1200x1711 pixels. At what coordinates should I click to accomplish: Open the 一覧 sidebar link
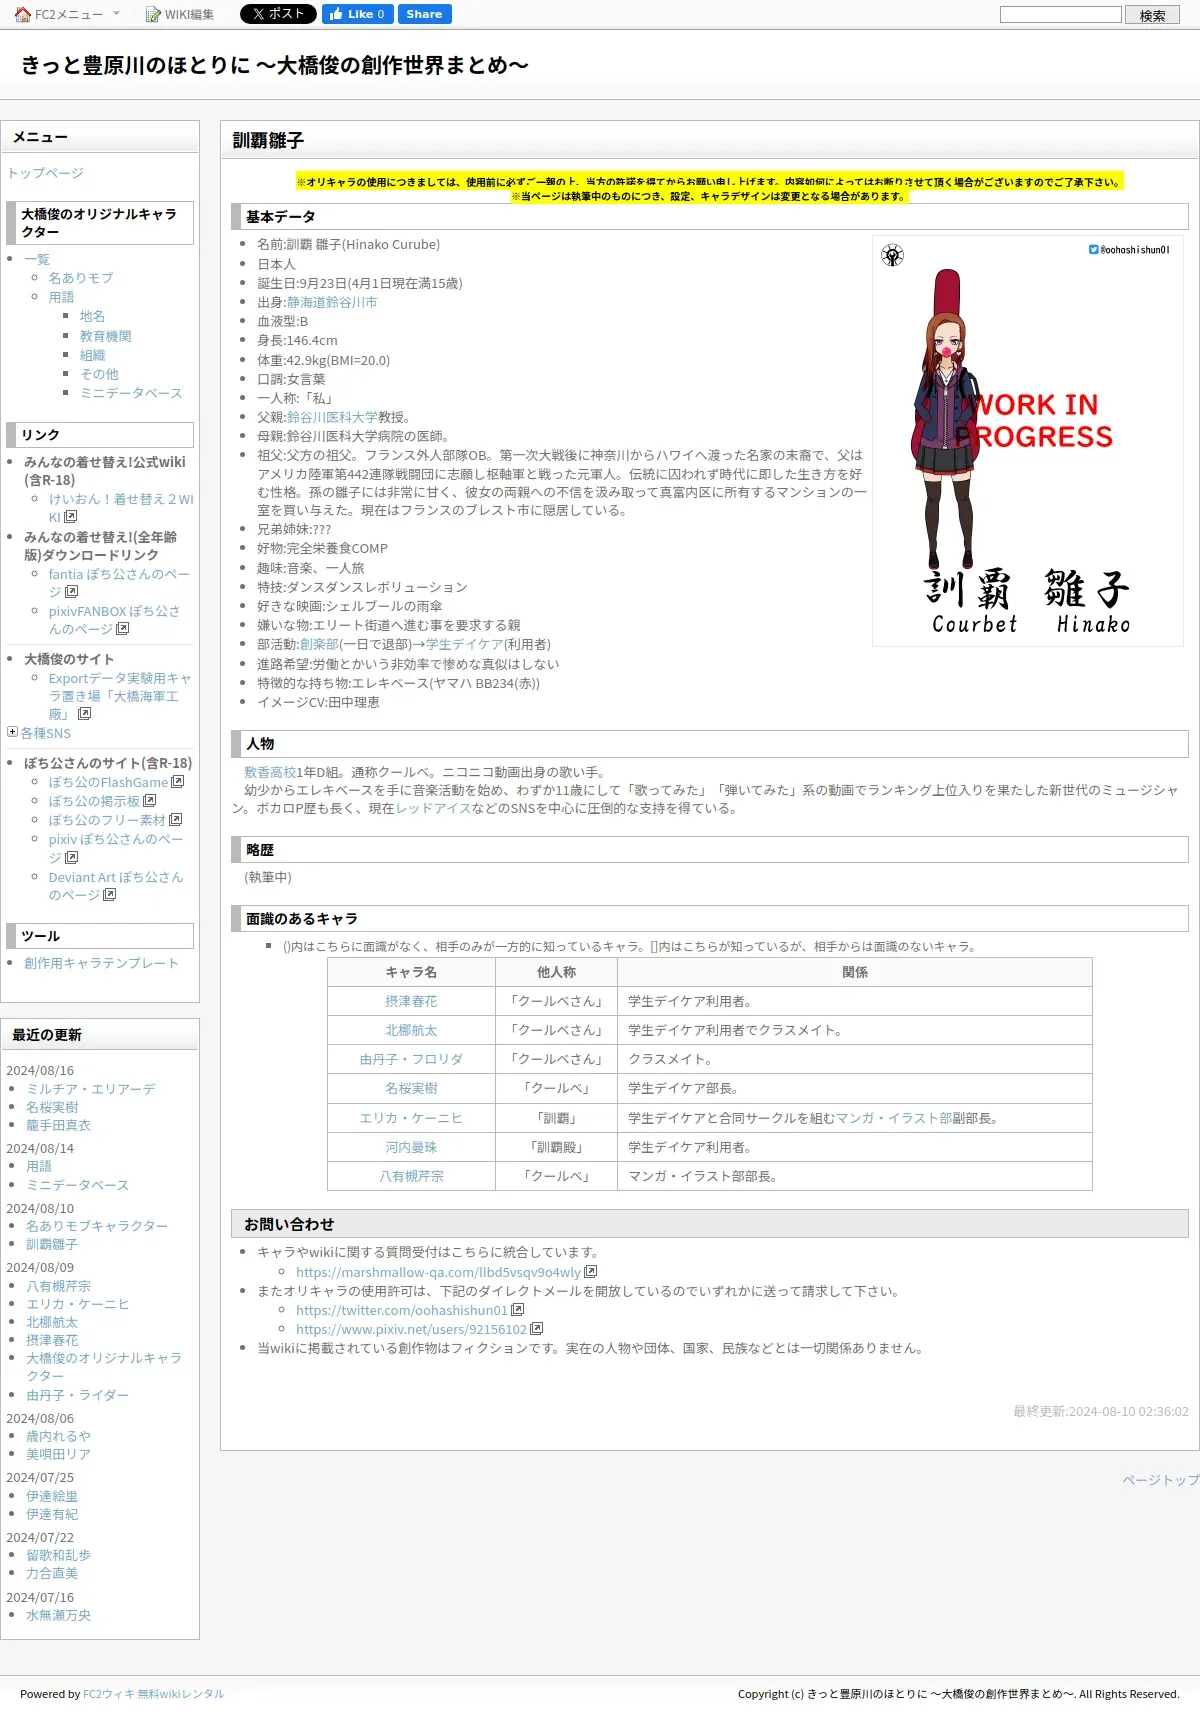pos(37,259)
